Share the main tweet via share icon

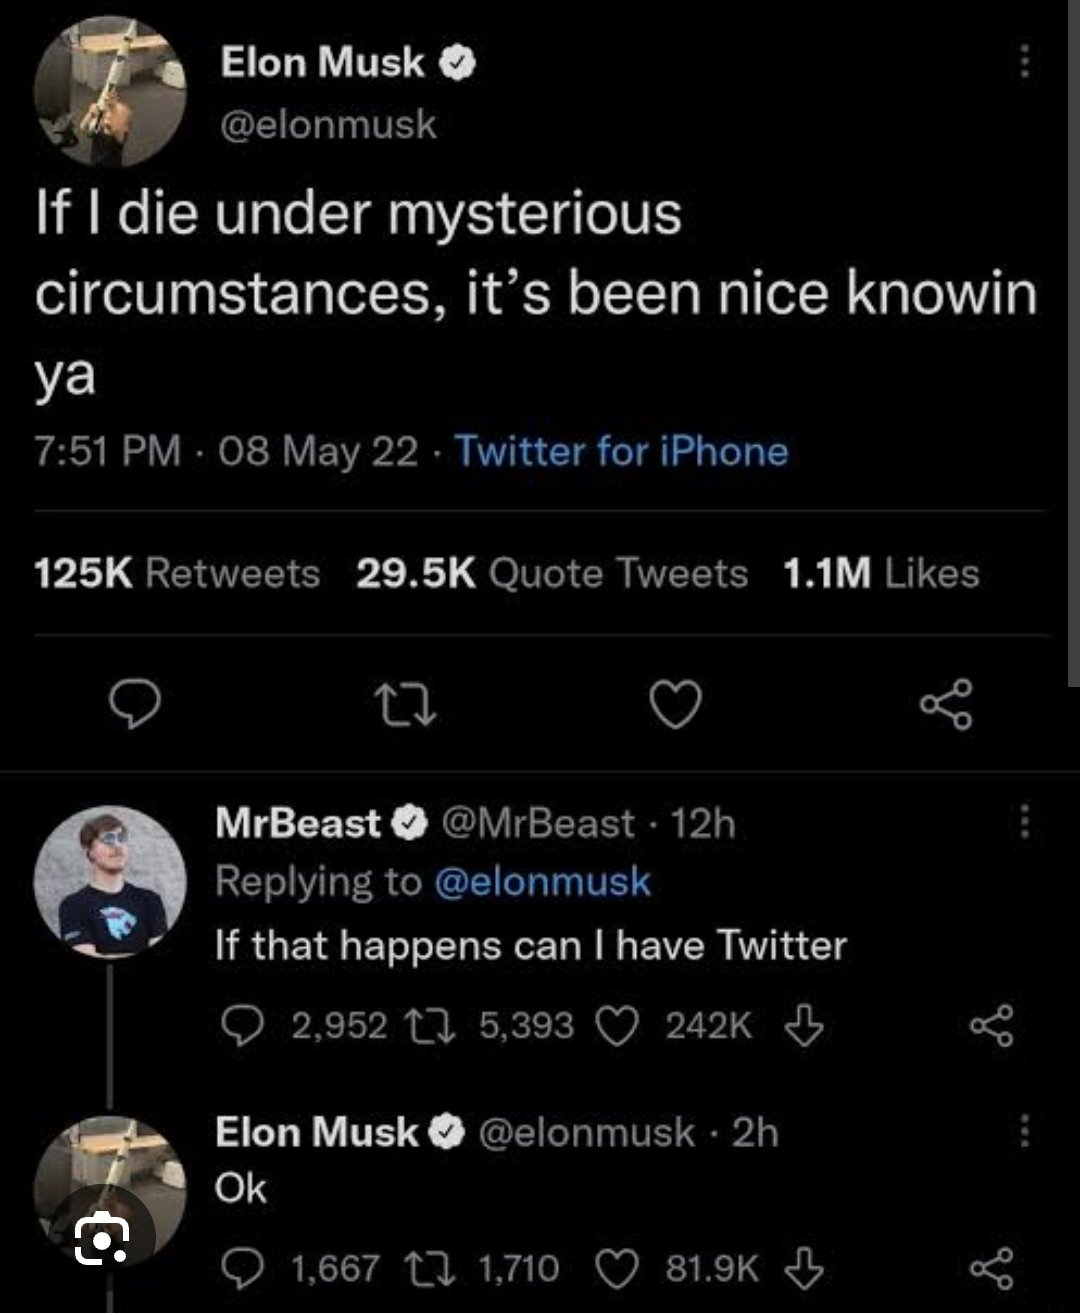coord(945,704)
